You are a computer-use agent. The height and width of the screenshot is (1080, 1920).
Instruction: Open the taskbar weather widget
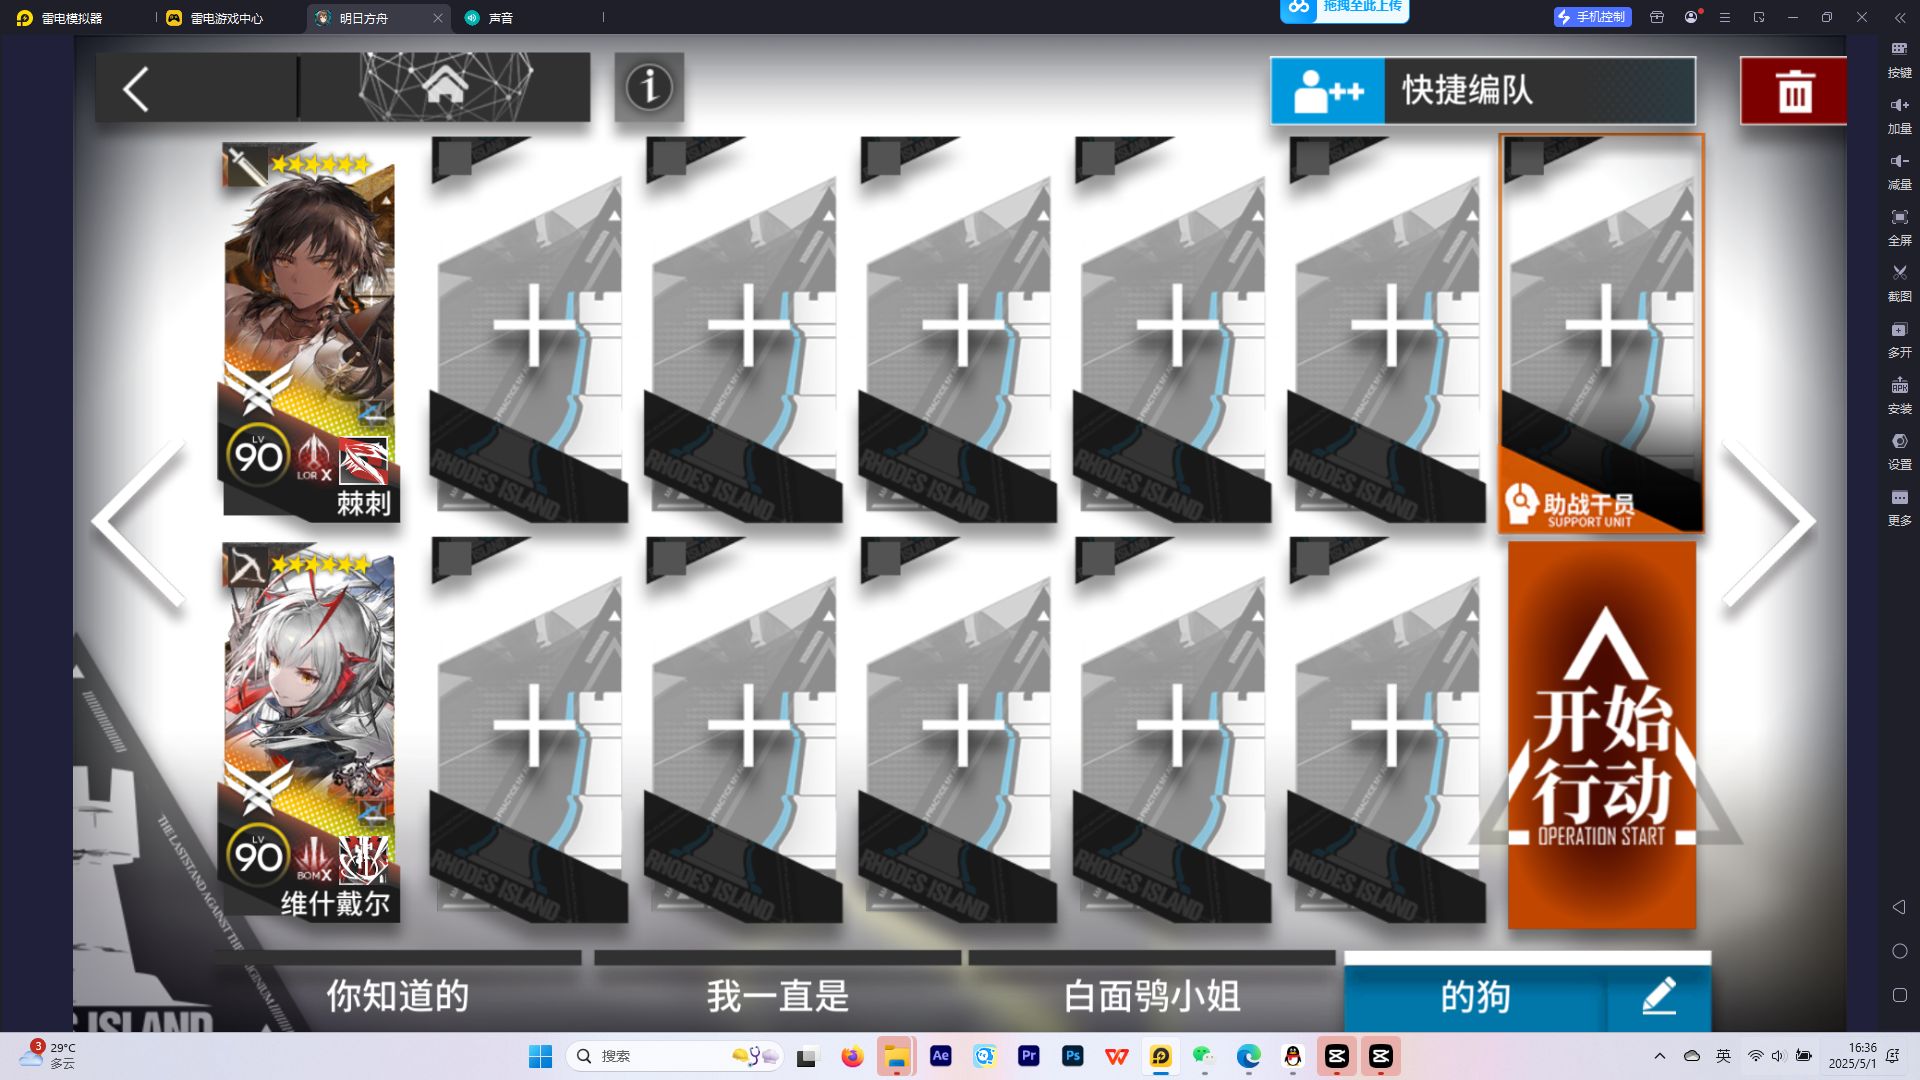point(48,1056)
